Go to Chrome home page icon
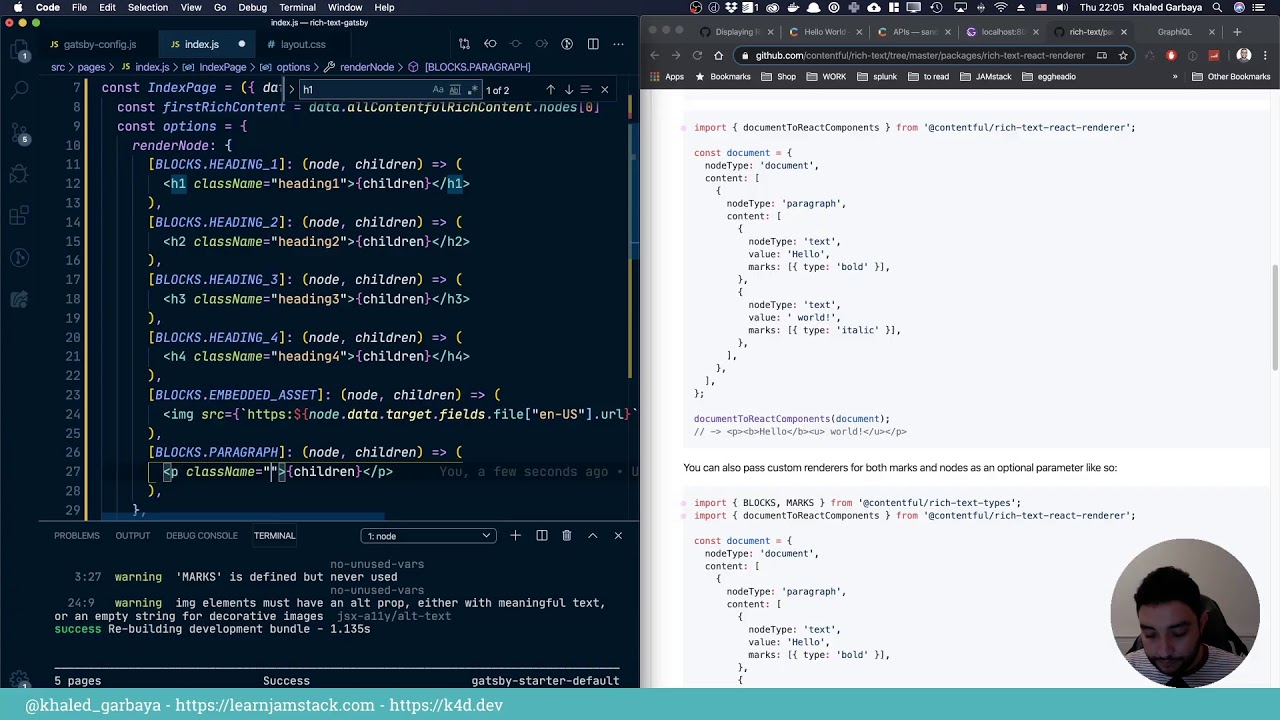 [718, 56]
